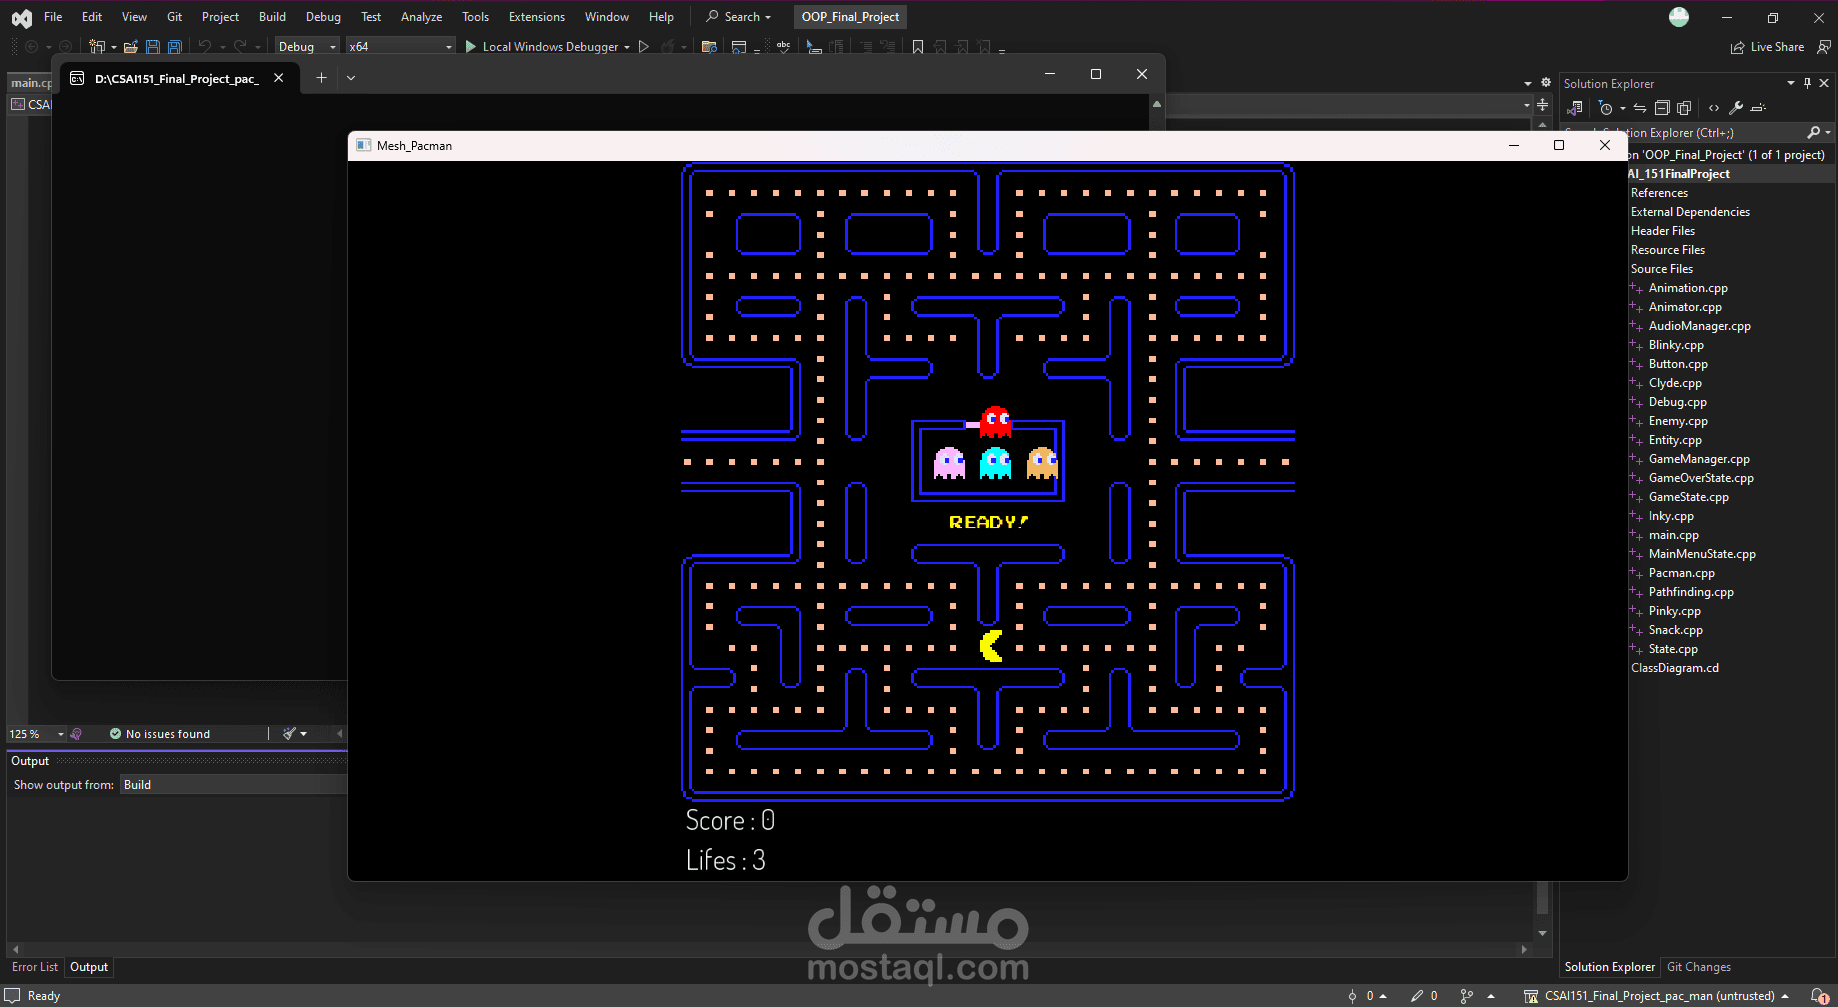Screen dimensions: 1838x1007
Task: Open the Debug configuration dropdown
Action: tap(307, 46)
